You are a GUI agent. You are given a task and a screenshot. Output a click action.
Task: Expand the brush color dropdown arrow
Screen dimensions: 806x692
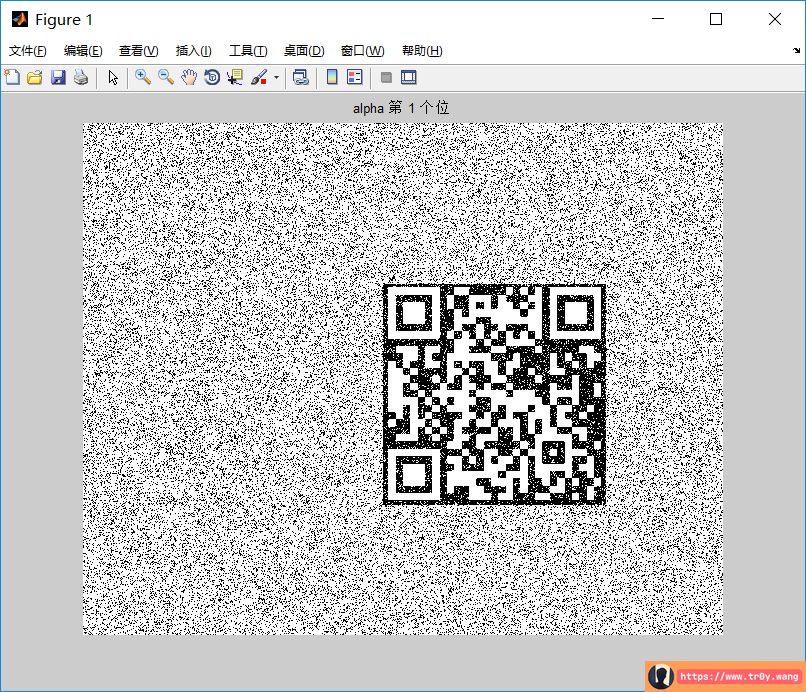tap(276, 77)
